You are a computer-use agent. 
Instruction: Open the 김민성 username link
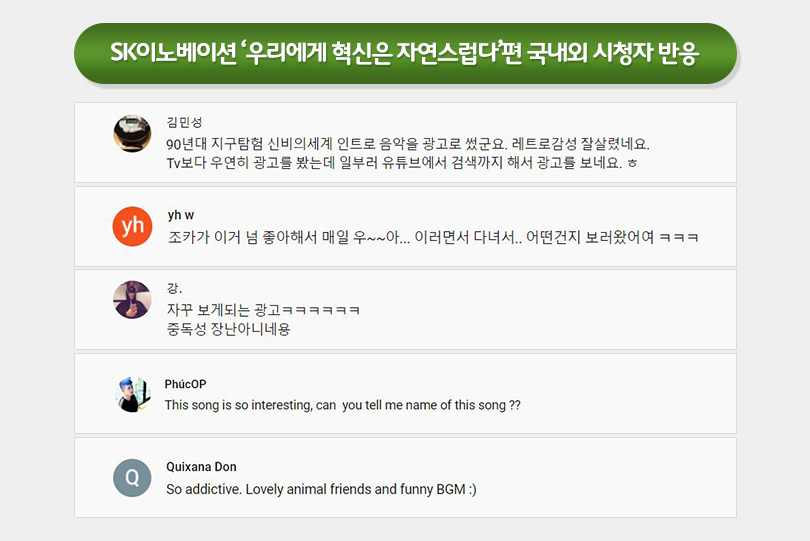click(x=185, y=122)
